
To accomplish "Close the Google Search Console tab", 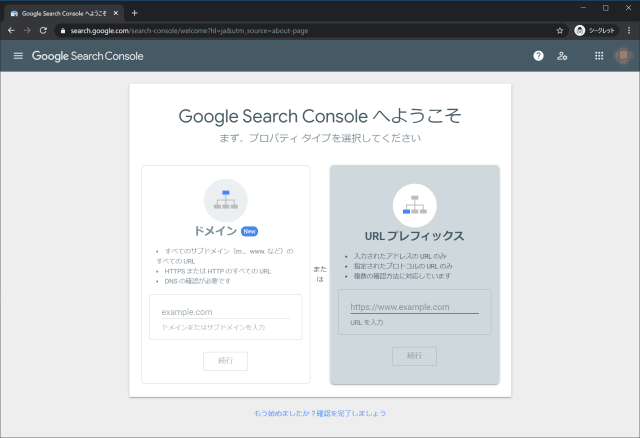I will pos(116,13).
